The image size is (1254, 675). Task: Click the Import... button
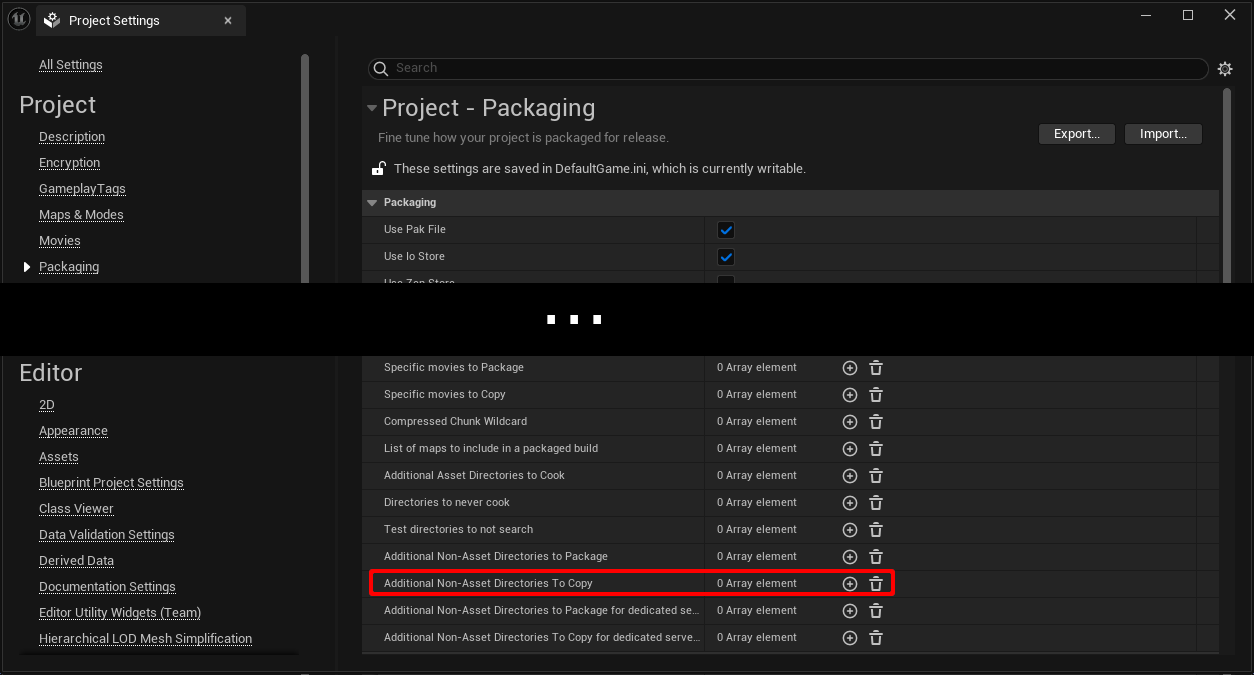tap(1163, 134)
